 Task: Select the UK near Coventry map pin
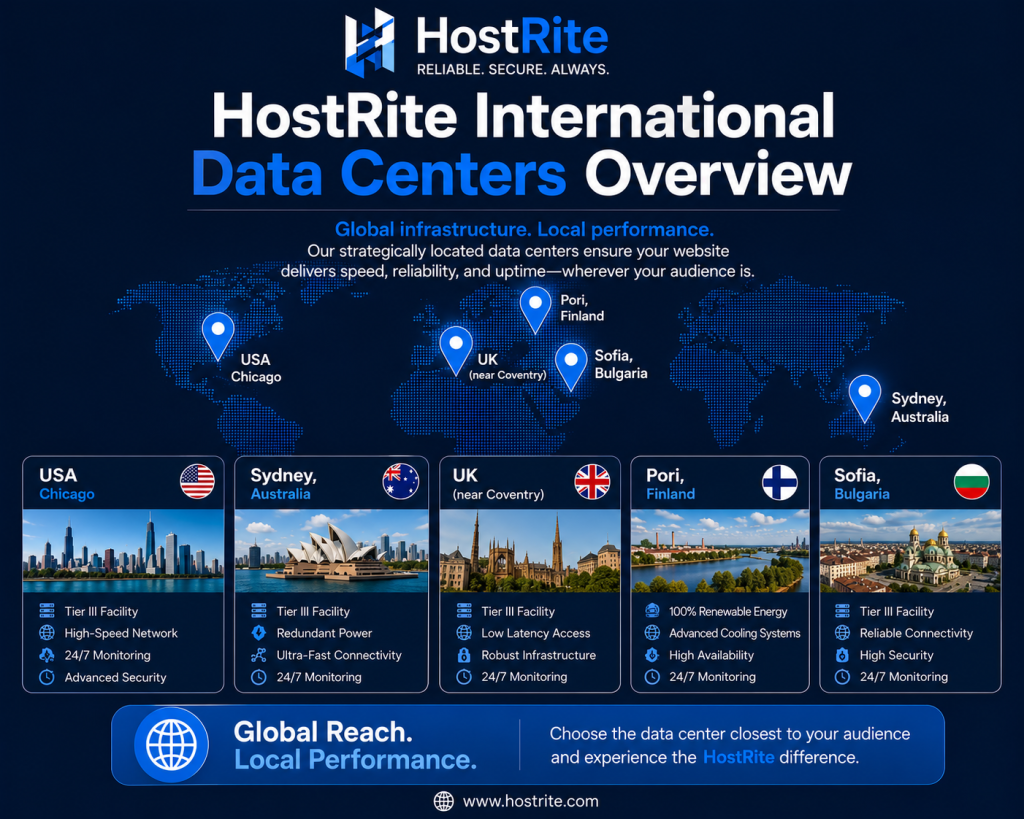coord(456,351)
